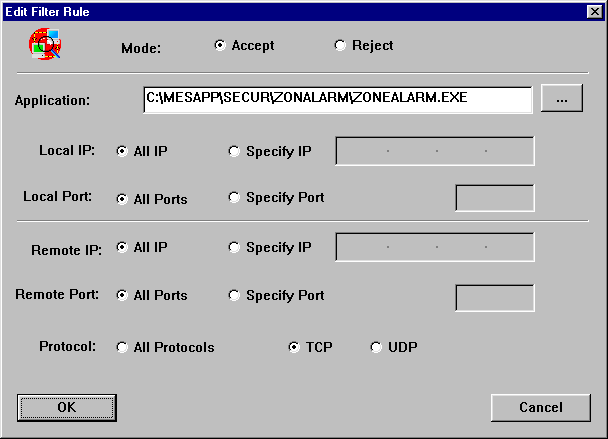Click the Mode: label
This screenshot has height=439, width=608.
(141, 48)
